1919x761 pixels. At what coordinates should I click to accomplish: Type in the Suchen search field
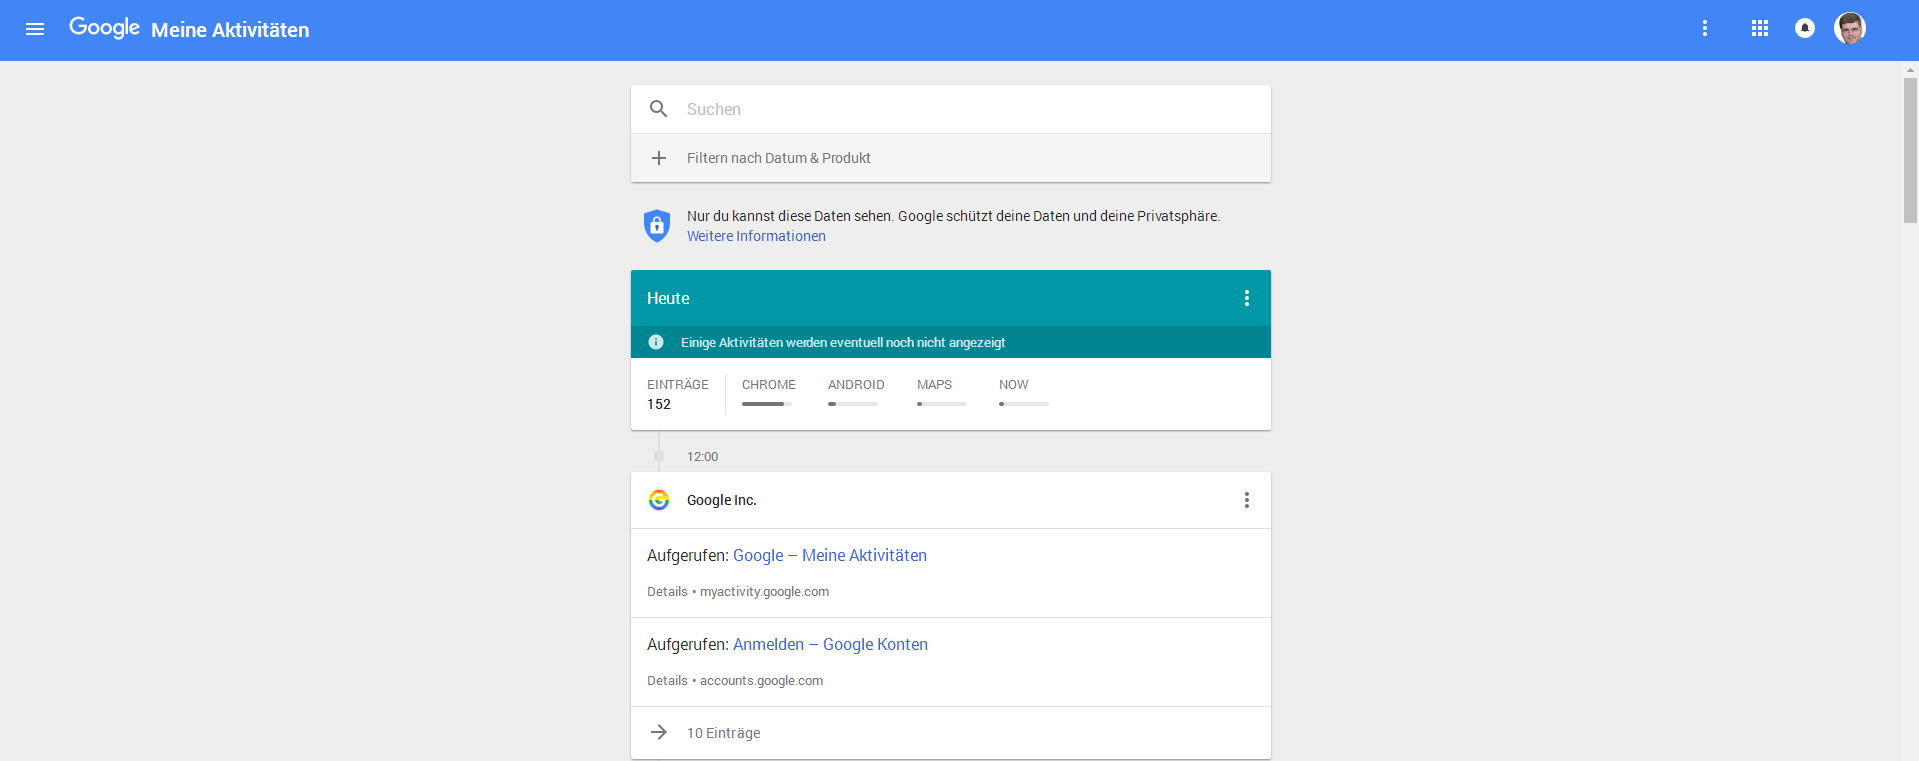pyautogui.click(x=960, y=109)
